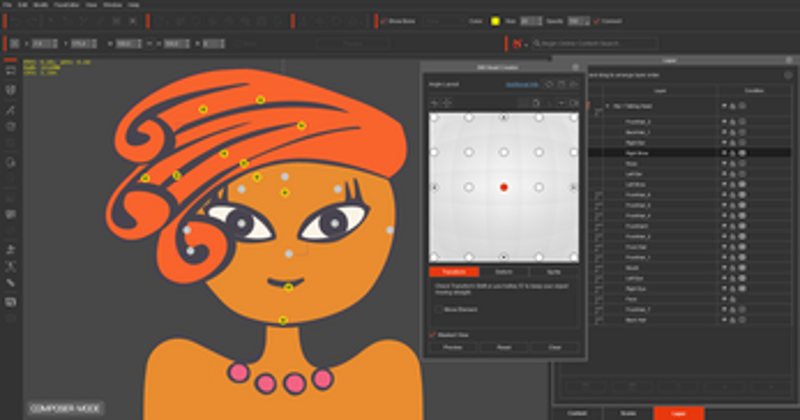
Task: Hide the Face layer with its eye icon
Action: coord(723,299)
